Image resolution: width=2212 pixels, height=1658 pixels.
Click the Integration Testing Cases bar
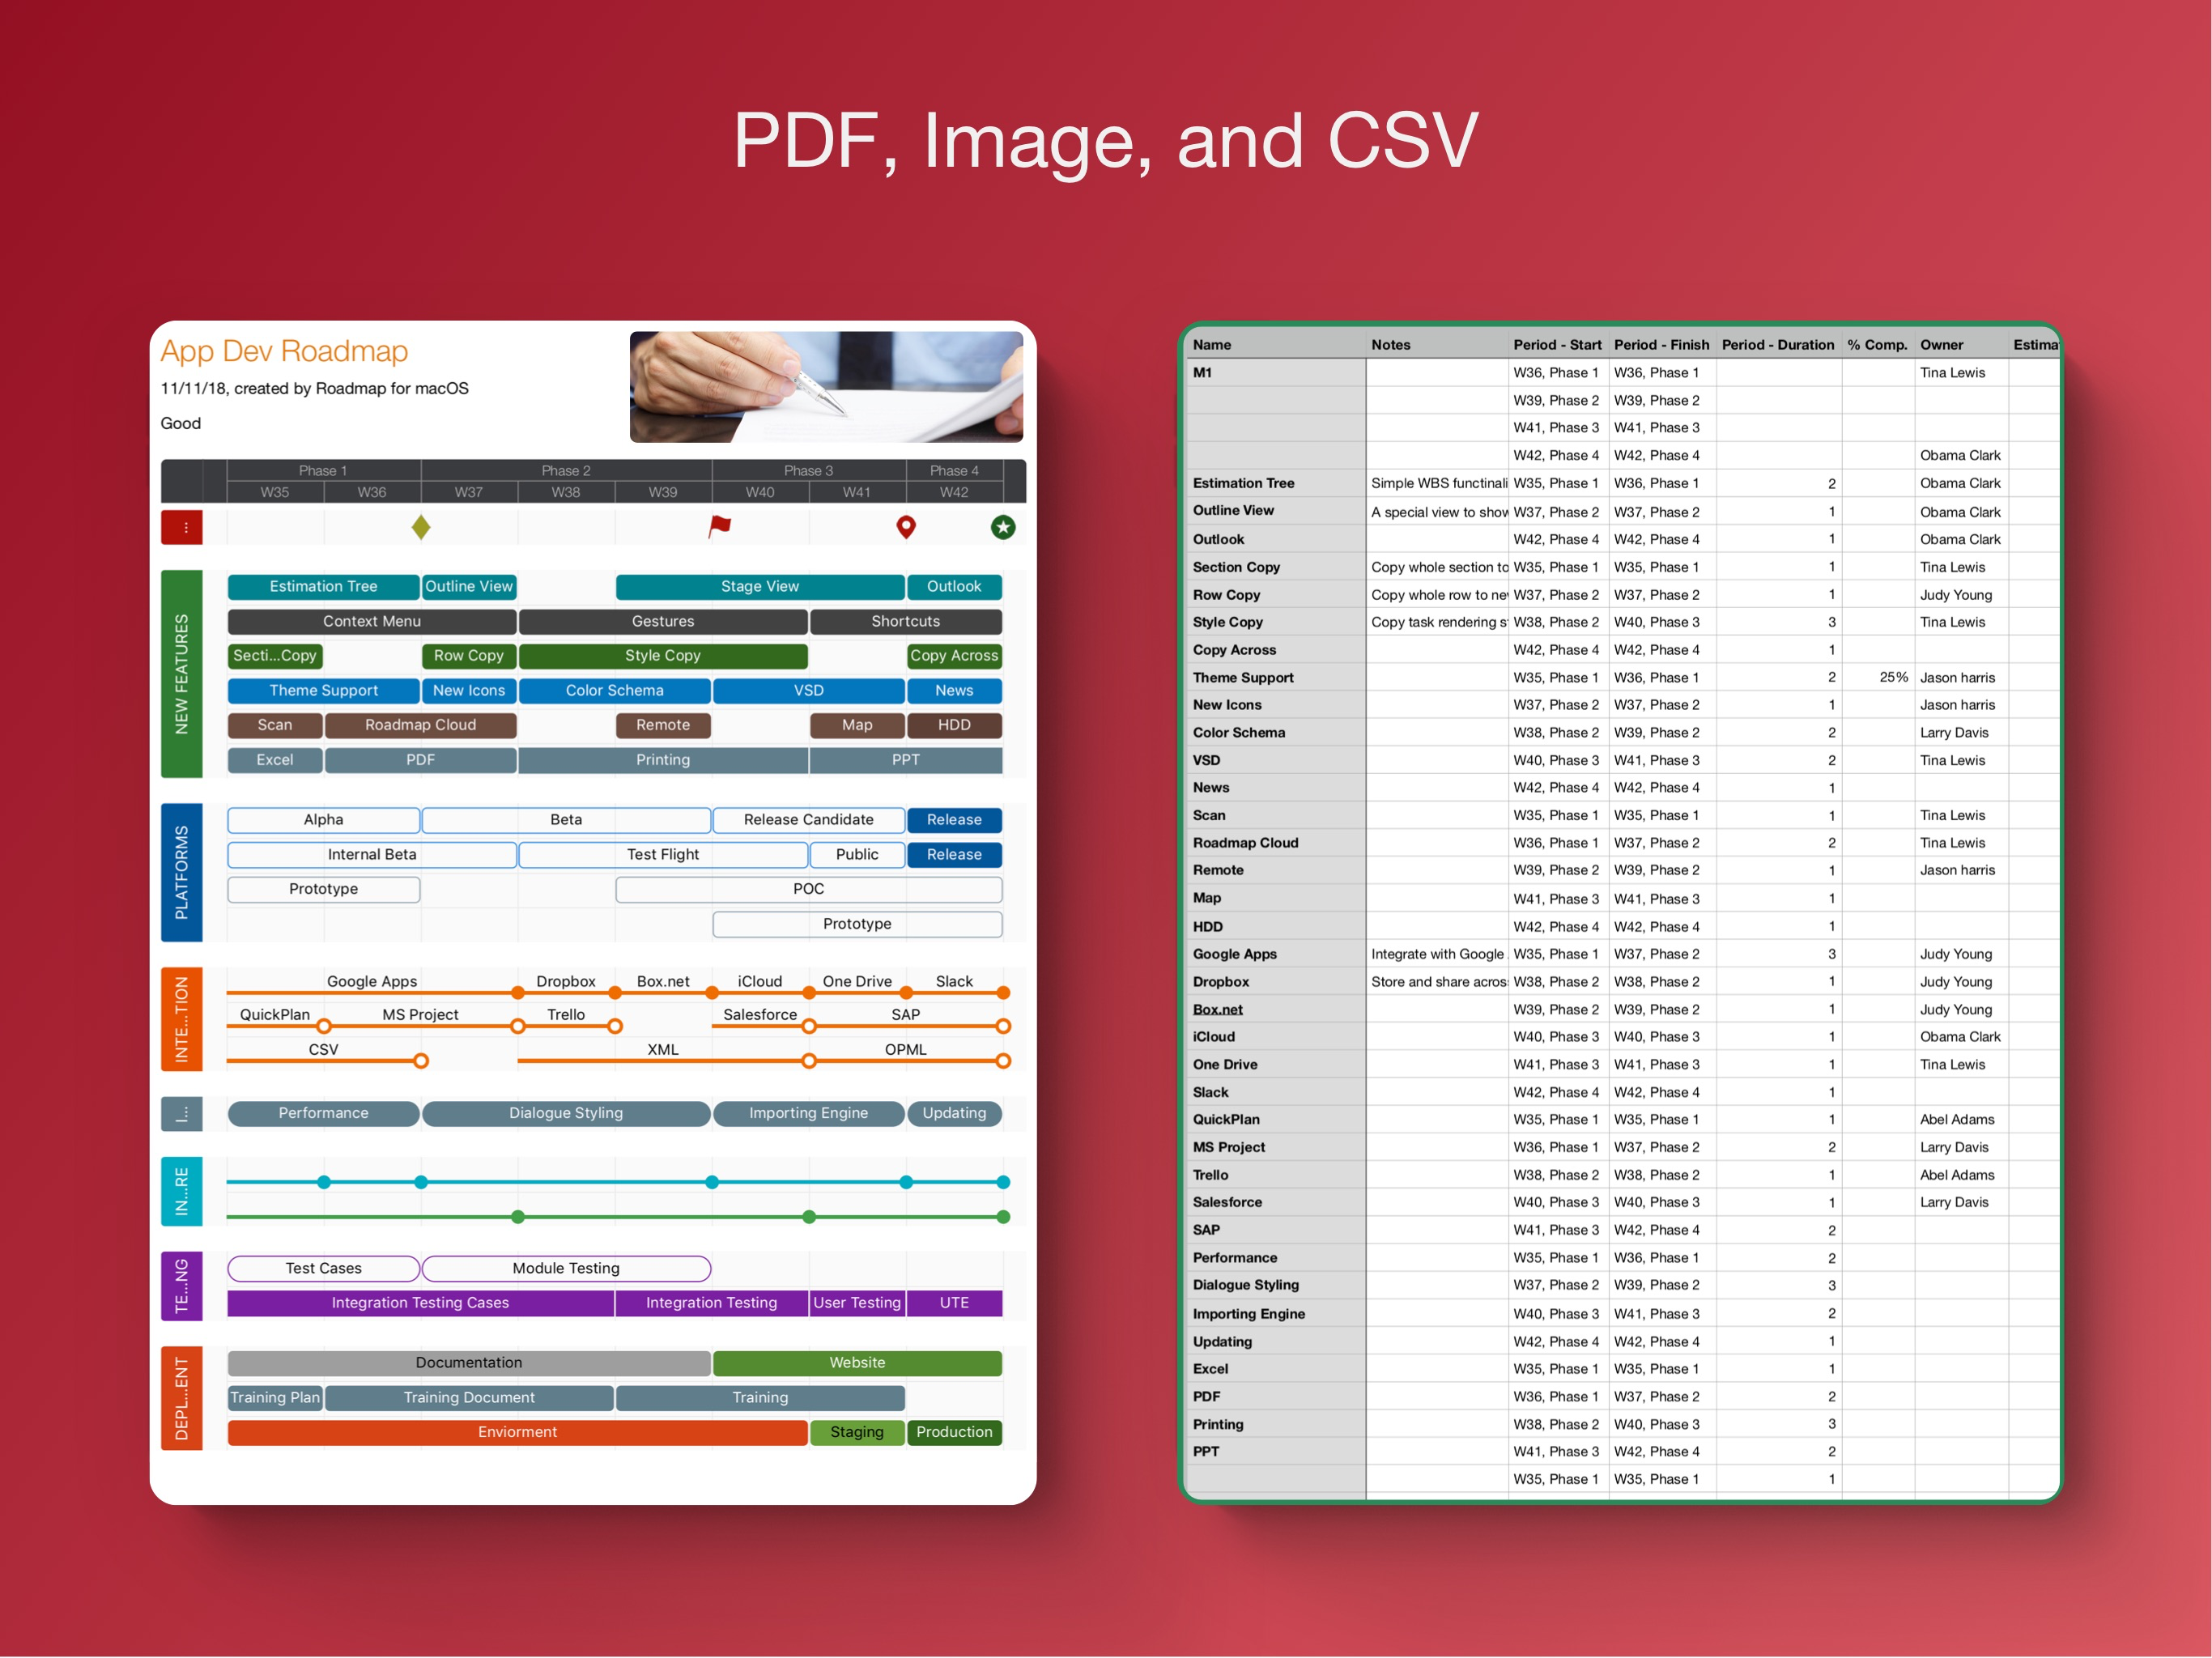pyautogui.click(x=420, y=1303)
